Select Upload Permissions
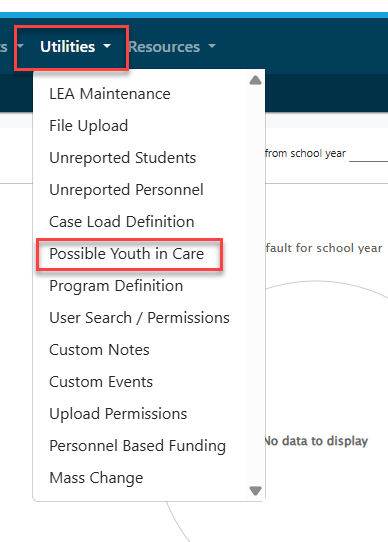 [x=118, y=414]
